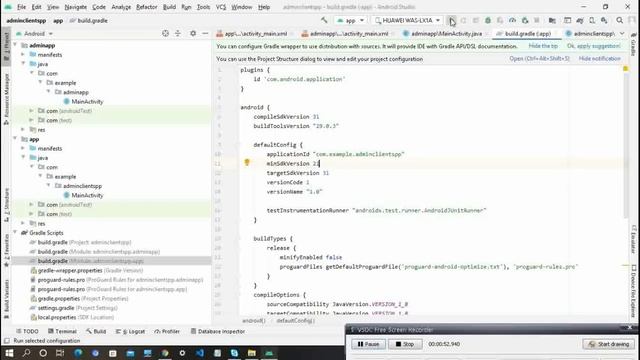This screenshot has height=360, width=640.
Task: Click the 'Hide the tip' link
Action: 543,46
